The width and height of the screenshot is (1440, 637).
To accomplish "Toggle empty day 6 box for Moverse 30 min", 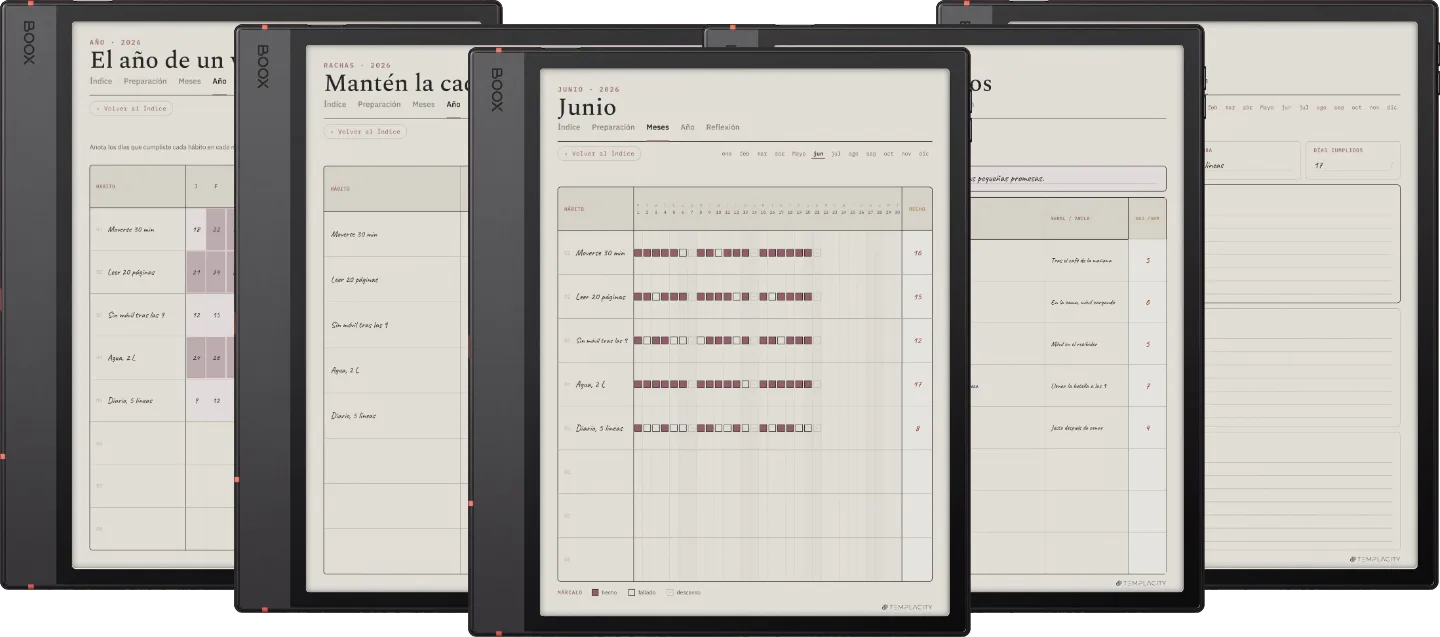I will click(683, 253).
